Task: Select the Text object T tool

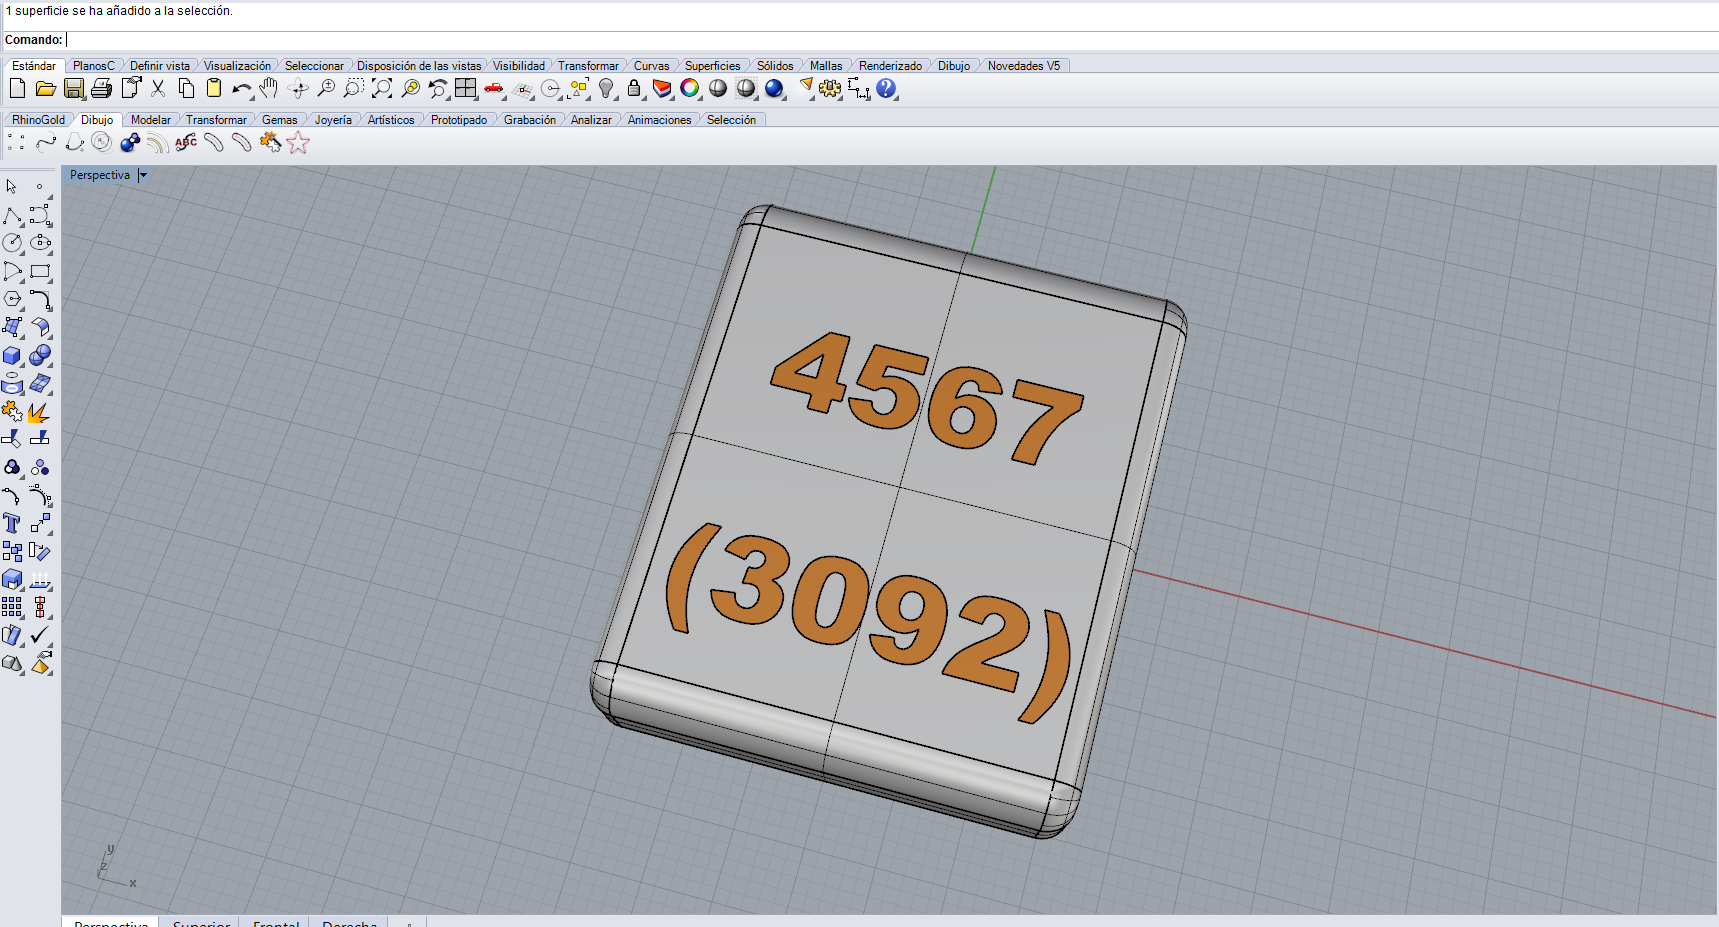Action: pyautogui.click(x=12, y=523)
